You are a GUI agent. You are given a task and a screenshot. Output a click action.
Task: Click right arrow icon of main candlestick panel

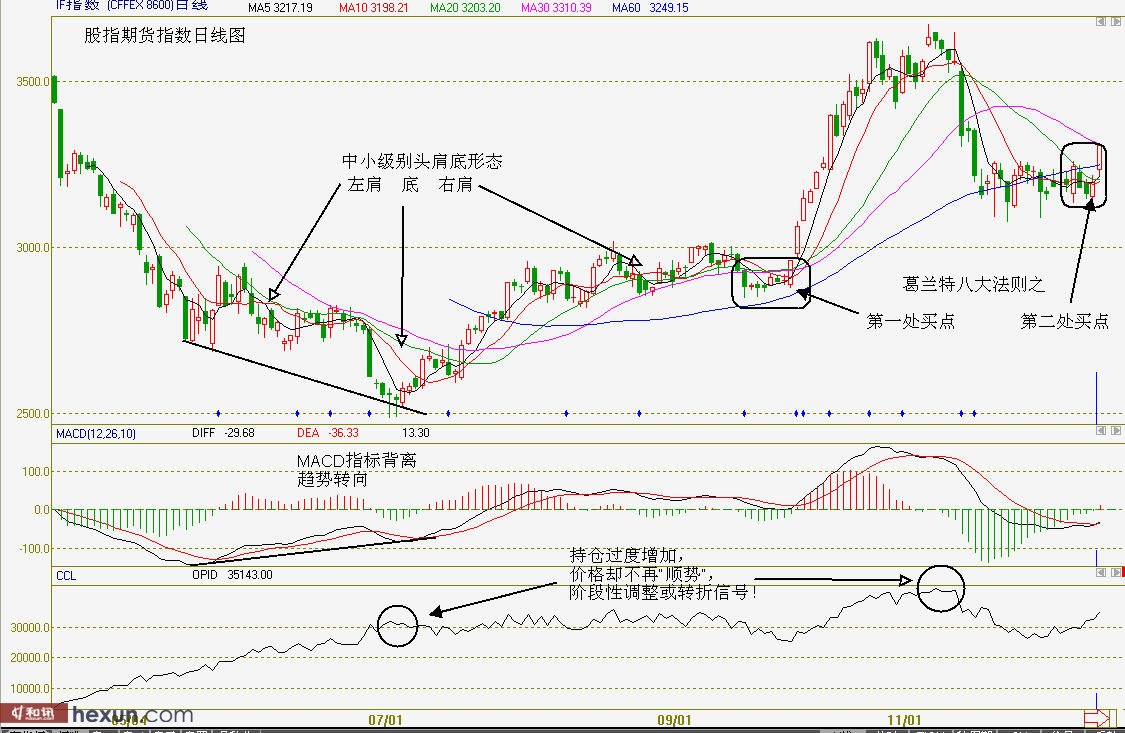(1116, 22)
